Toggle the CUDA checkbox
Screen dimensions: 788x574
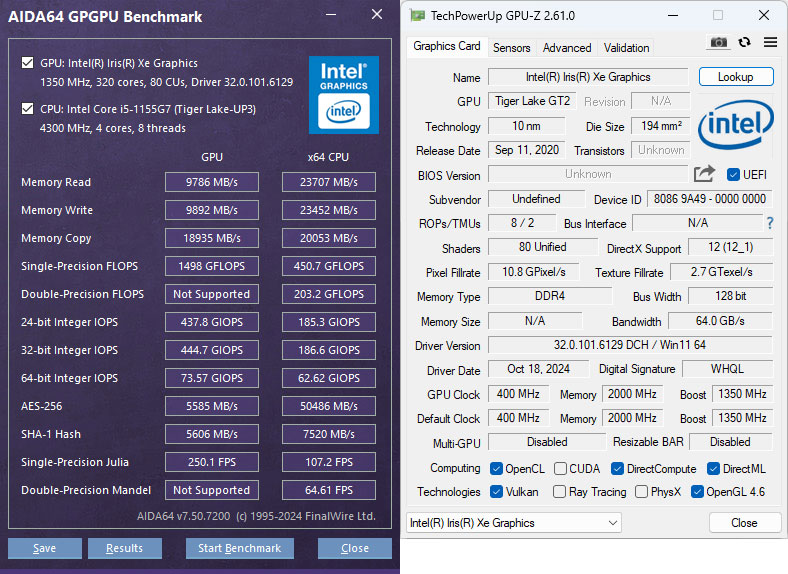point(561,469)
